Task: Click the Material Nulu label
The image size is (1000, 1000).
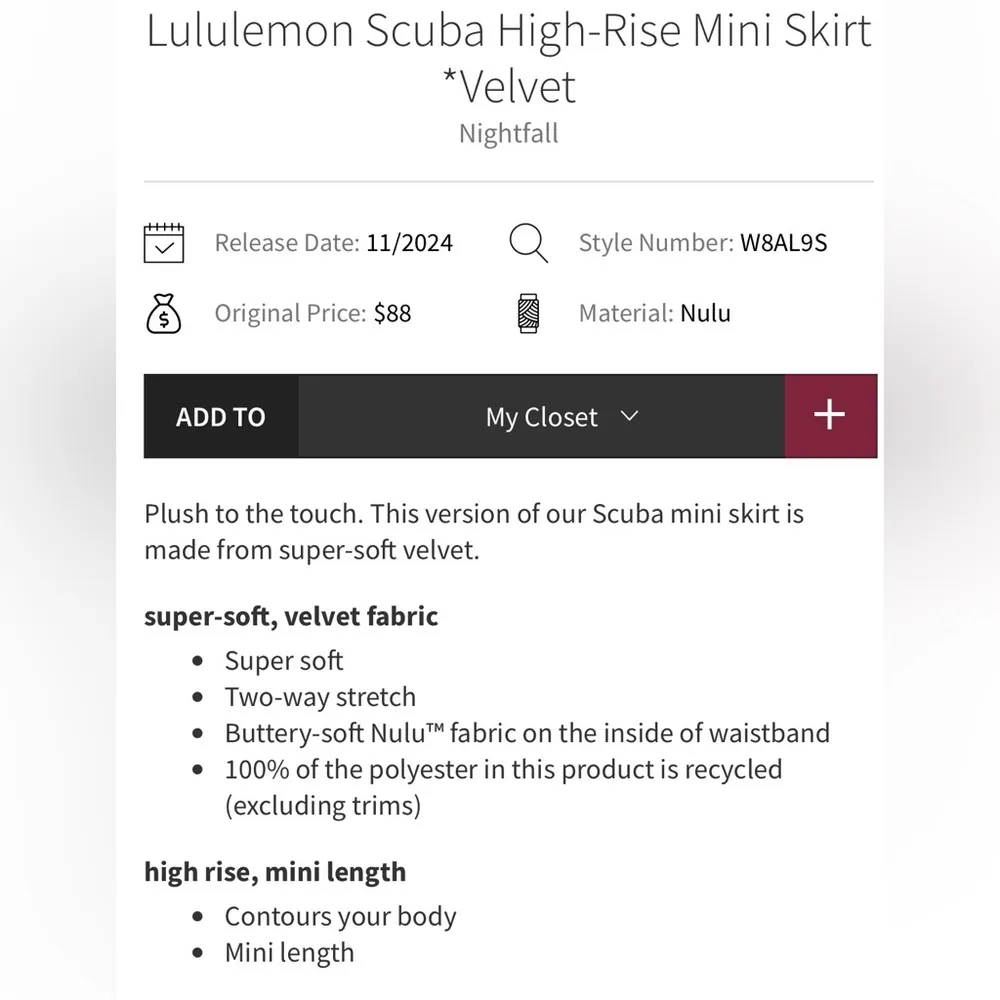Action: tap(654, 312)
